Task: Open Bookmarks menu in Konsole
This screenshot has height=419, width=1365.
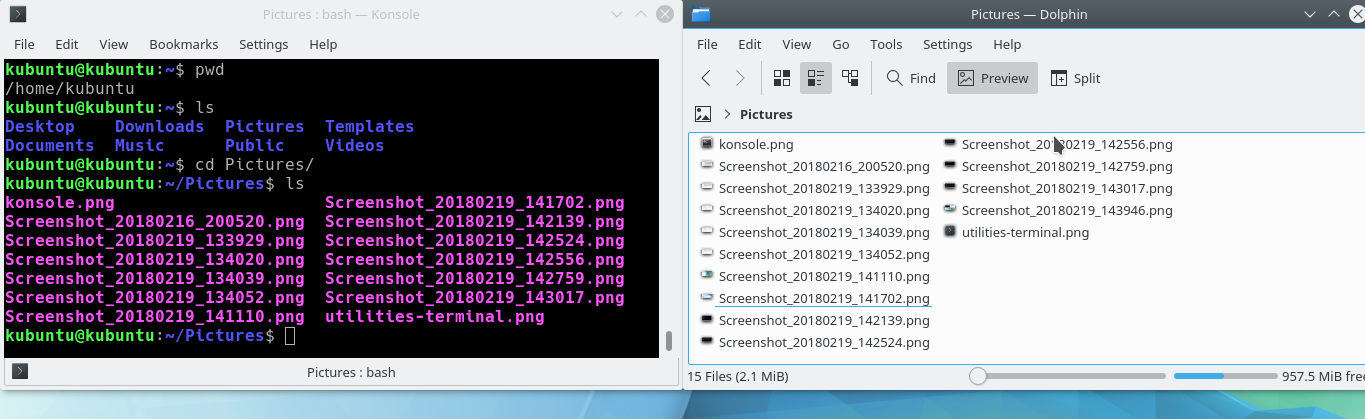Action: (184, 44)
